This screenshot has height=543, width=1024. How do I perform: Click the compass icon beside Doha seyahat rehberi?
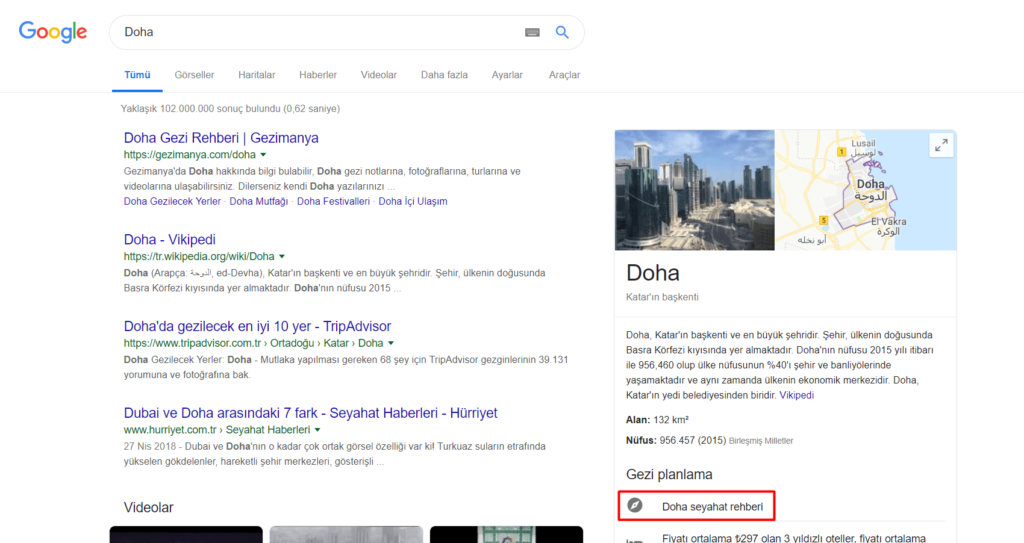(635, 505)
